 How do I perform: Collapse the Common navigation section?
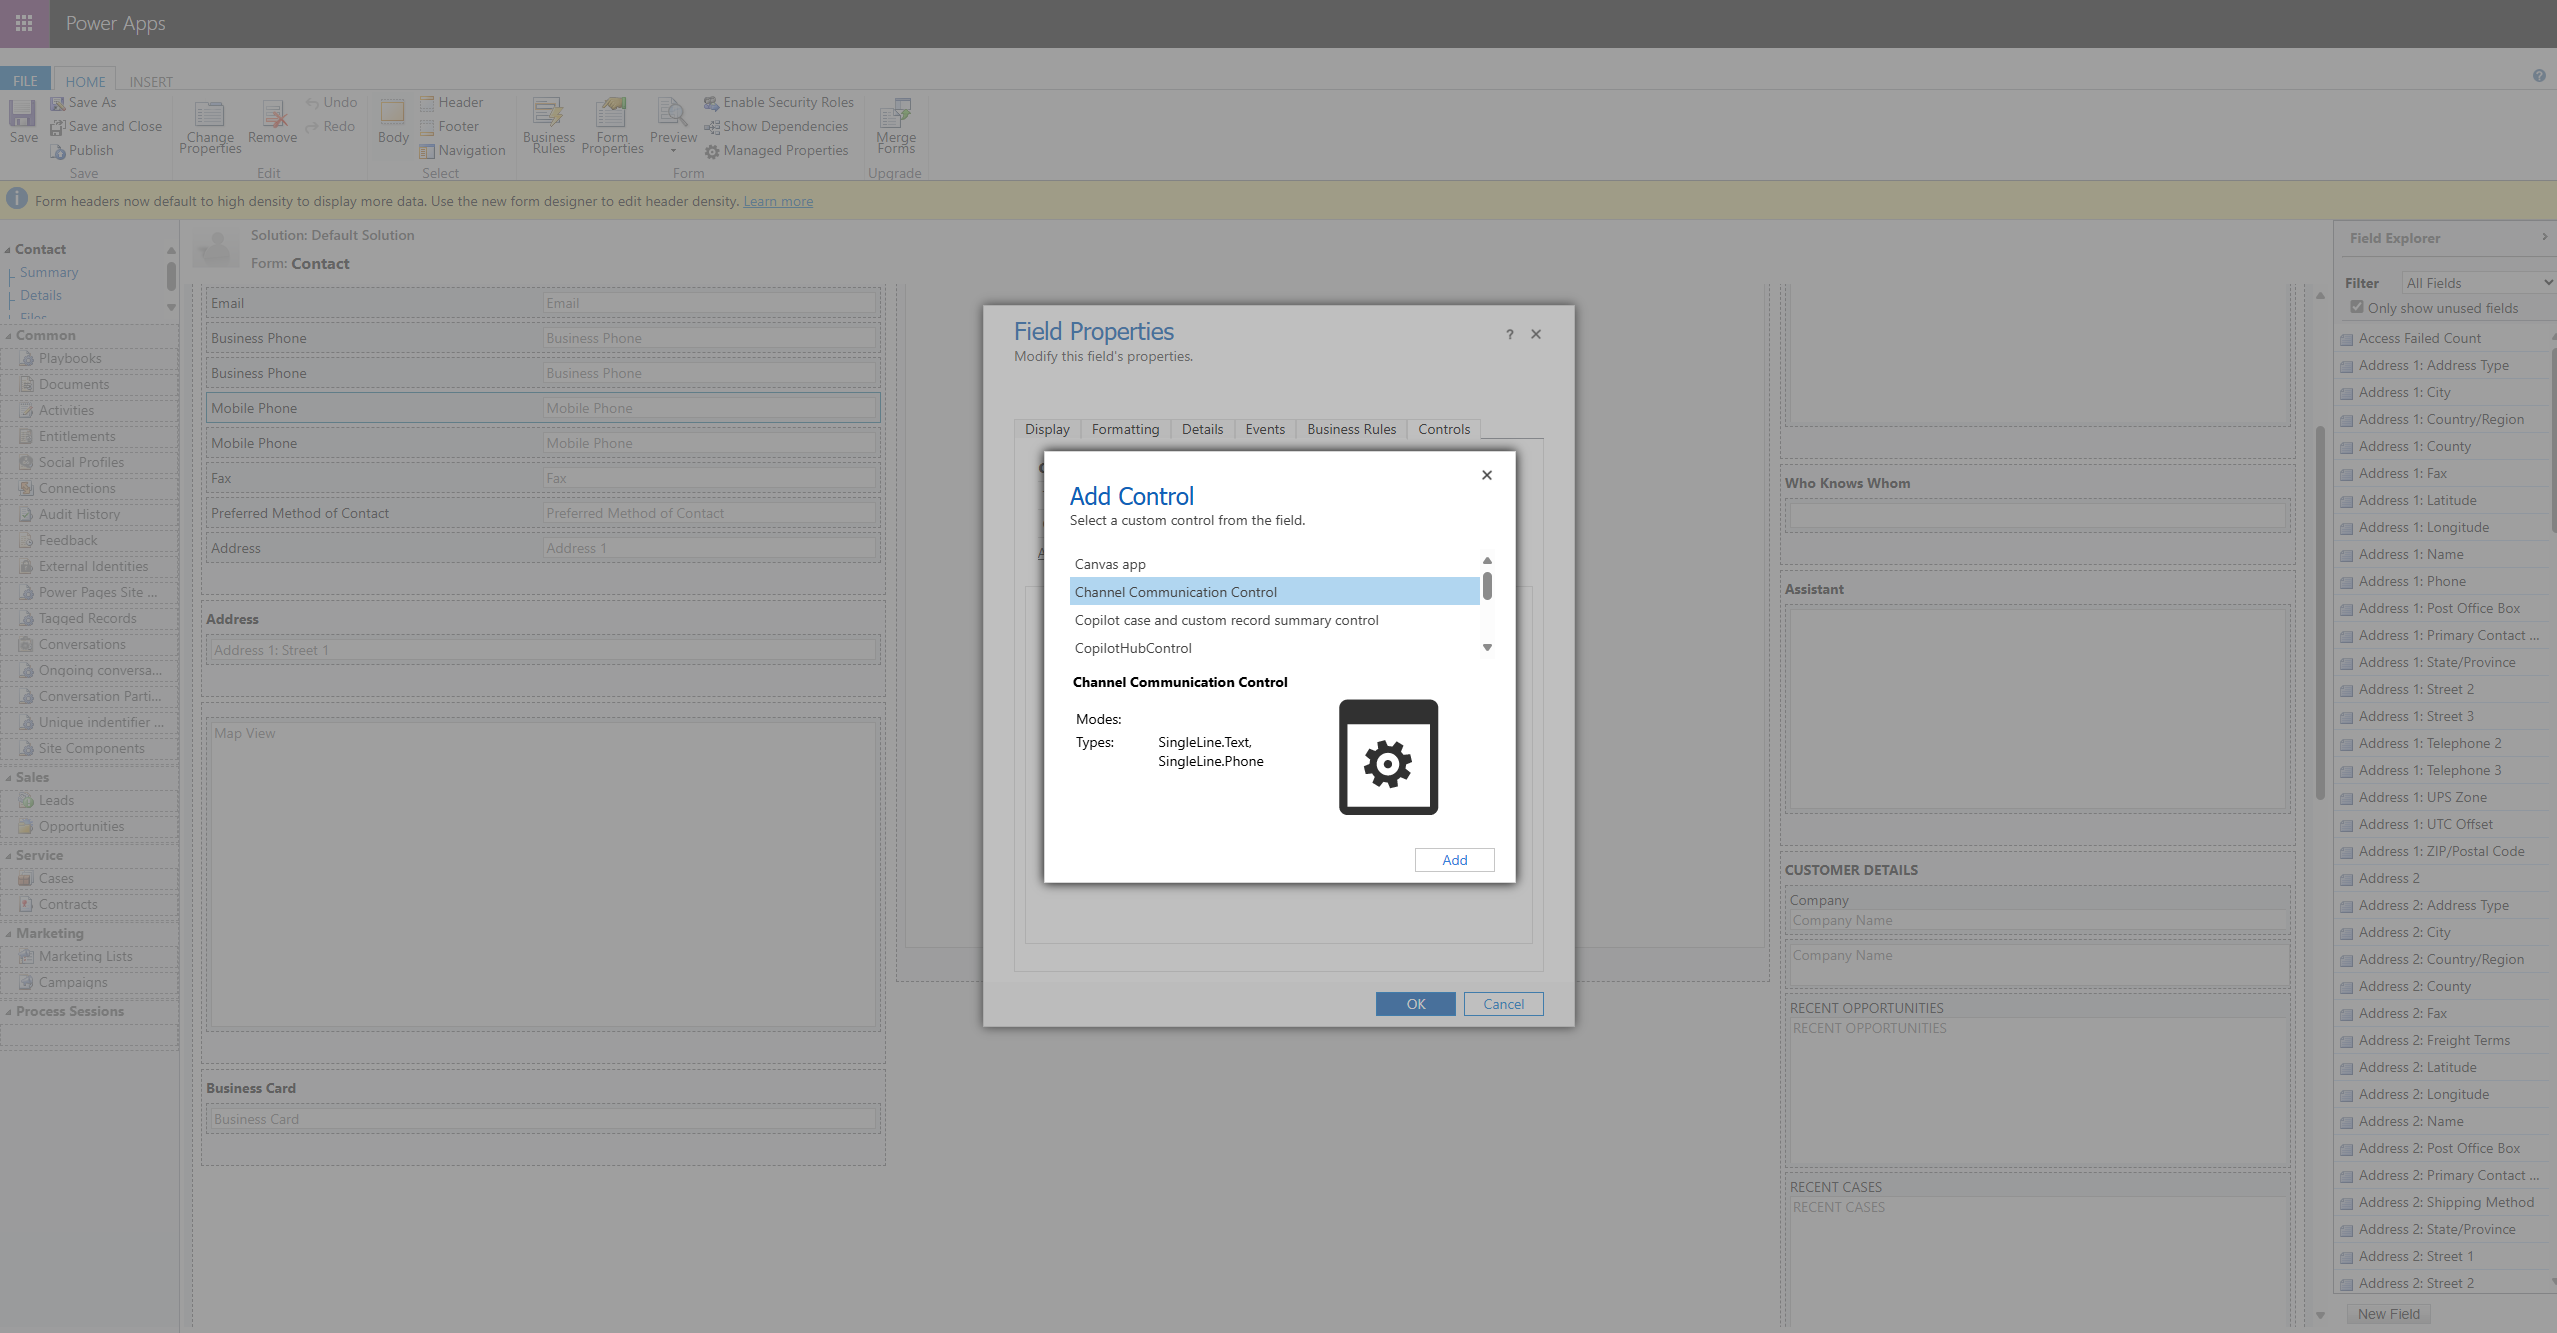click(8, 336)
